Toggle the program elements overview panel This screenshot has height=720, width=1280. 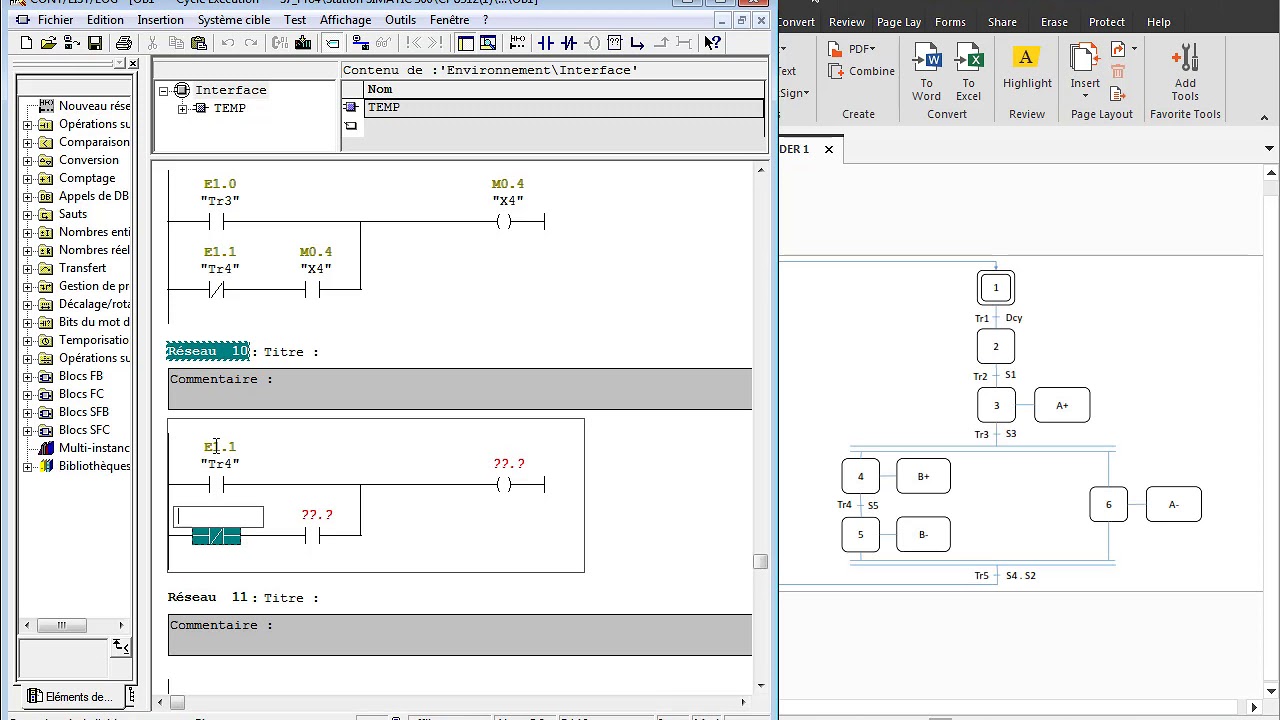(x=465, y=43)
